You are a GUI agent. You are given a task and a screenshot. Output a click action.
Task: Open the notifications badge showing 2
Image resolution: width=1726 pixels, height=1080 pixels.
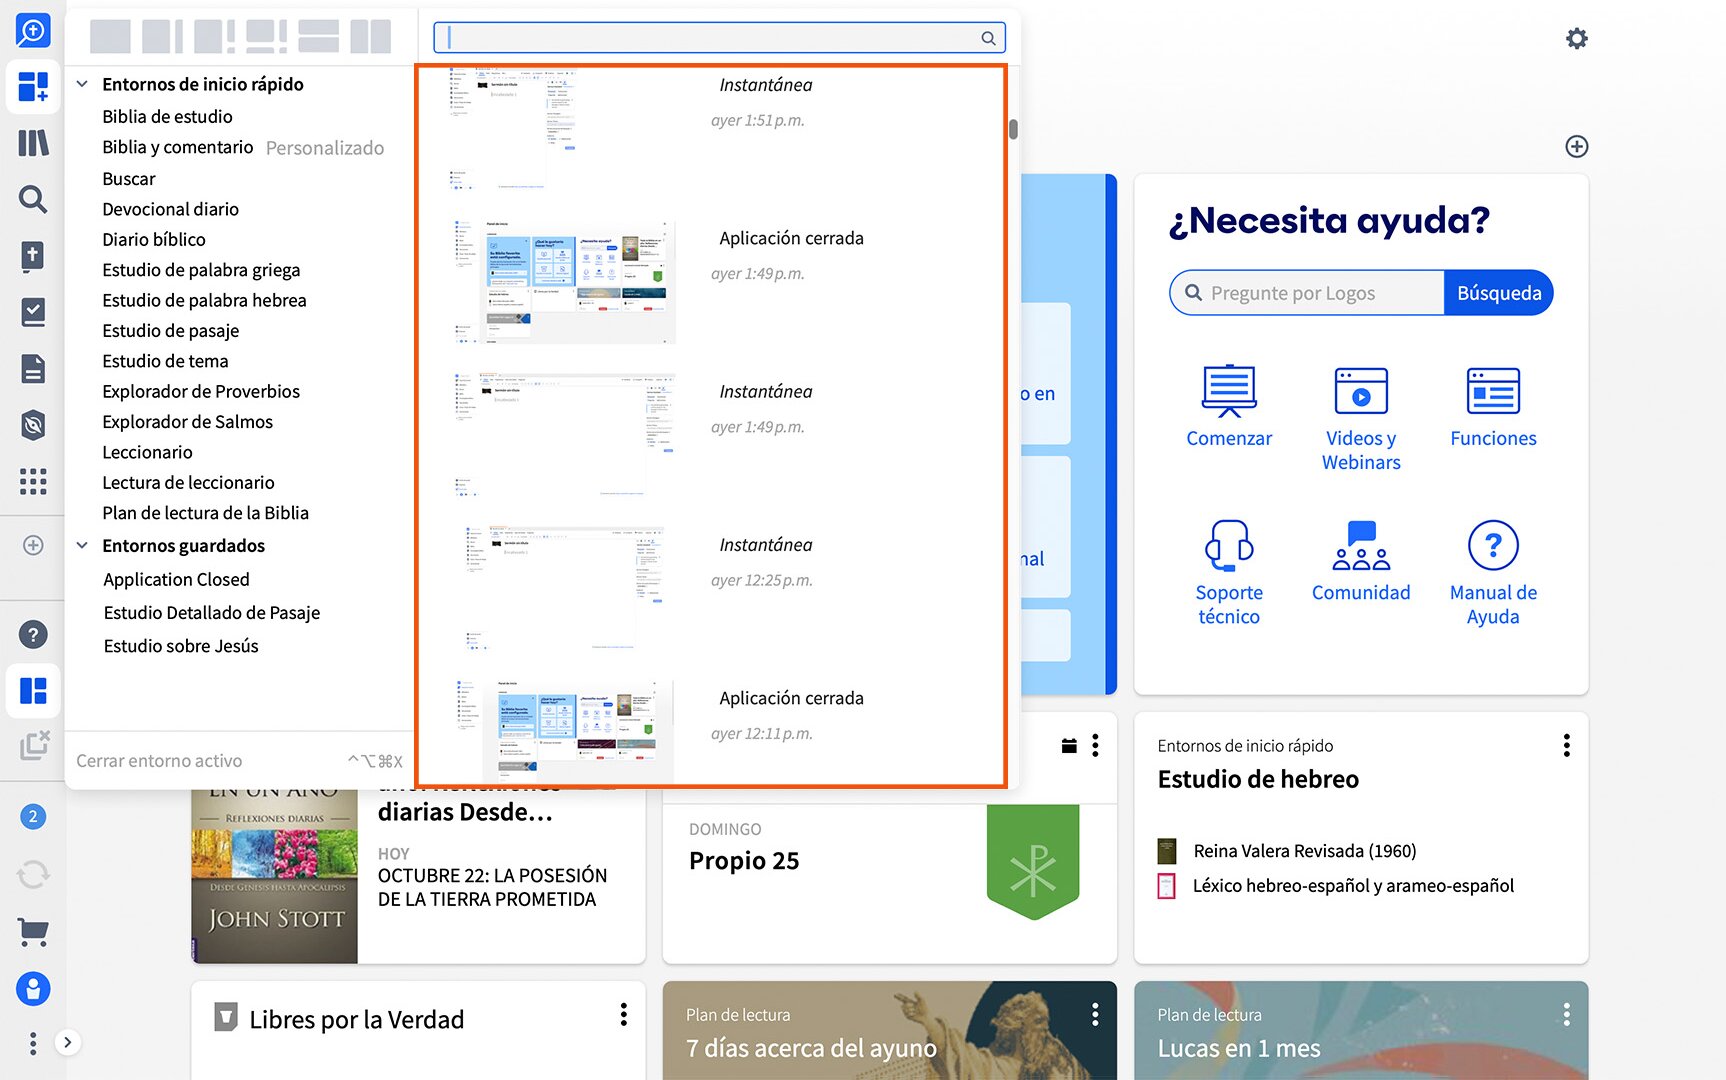(x=33, y=816)
